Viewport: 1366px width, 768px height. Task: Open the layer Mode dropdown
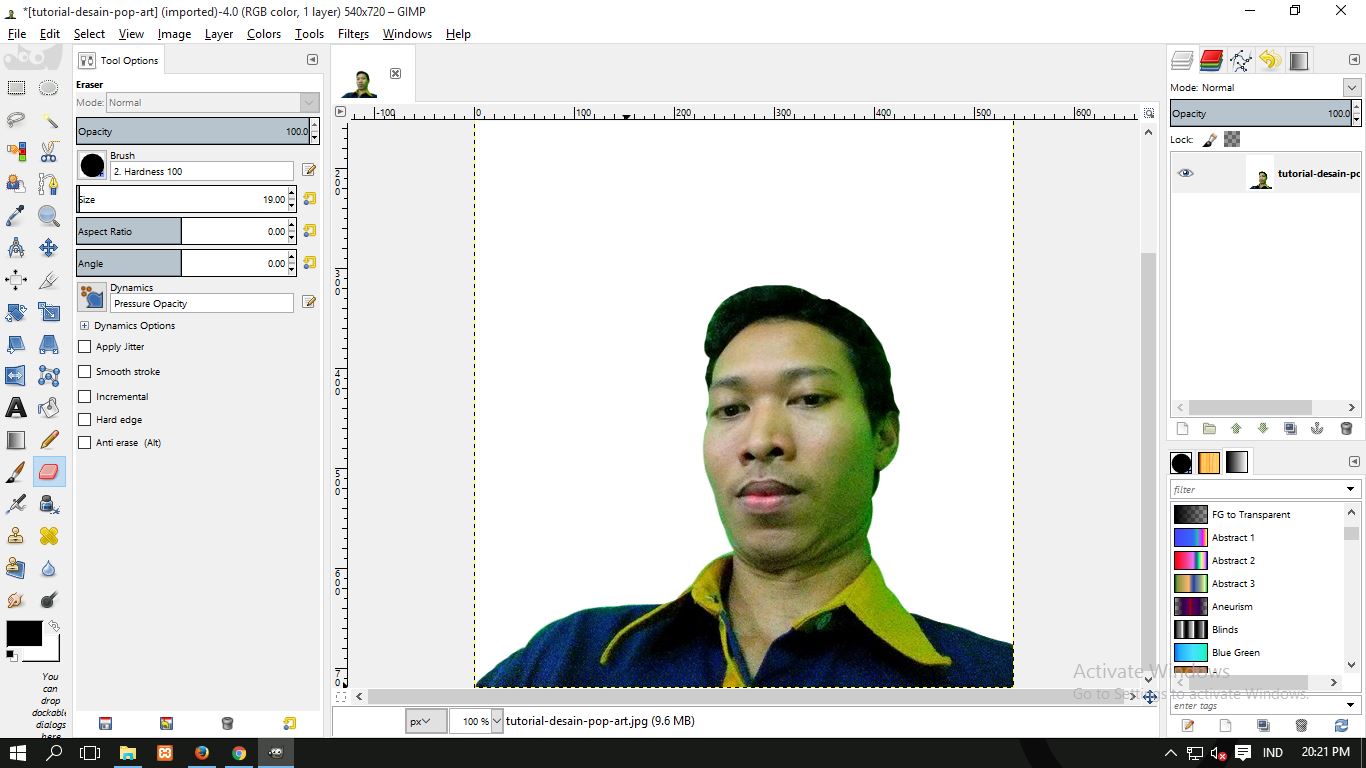[x=1352, y=87]
